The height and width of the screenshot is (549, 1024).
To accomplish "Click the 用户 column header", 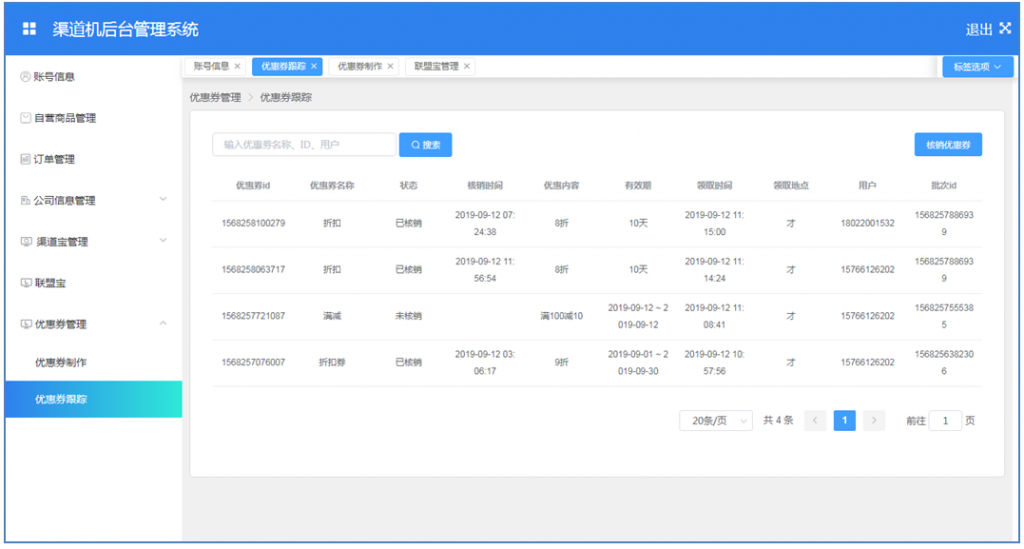I will (x=867, y=185).
